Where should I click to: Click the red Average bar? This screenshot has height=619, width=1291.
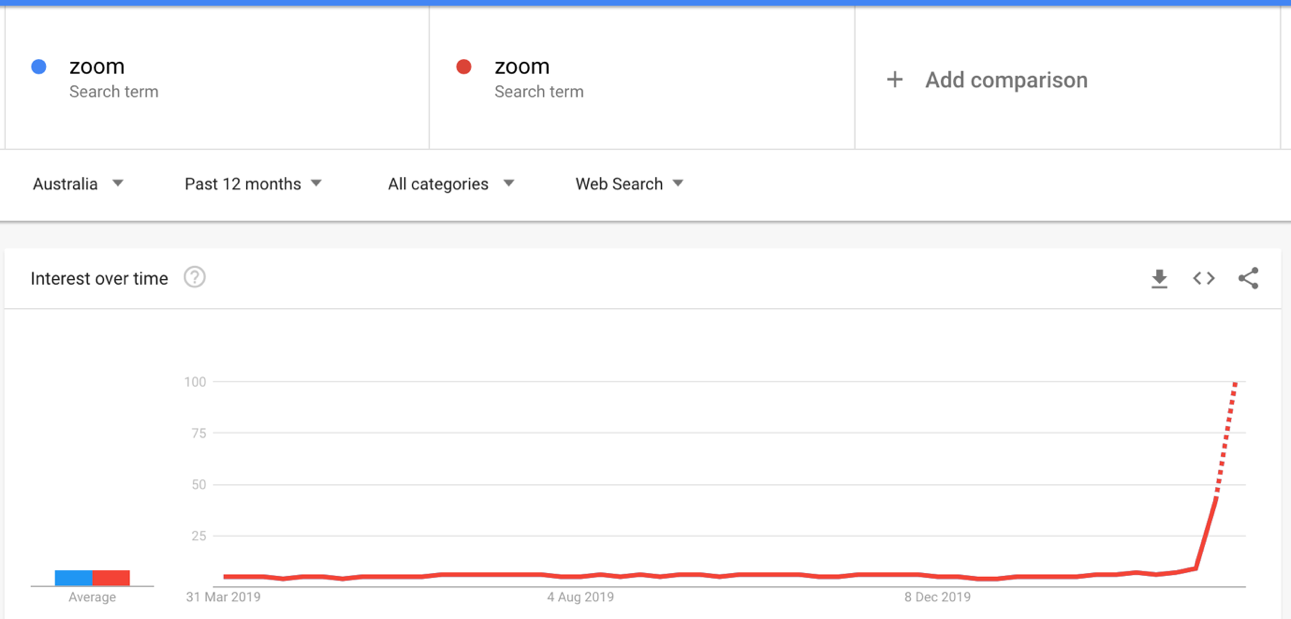111,578
